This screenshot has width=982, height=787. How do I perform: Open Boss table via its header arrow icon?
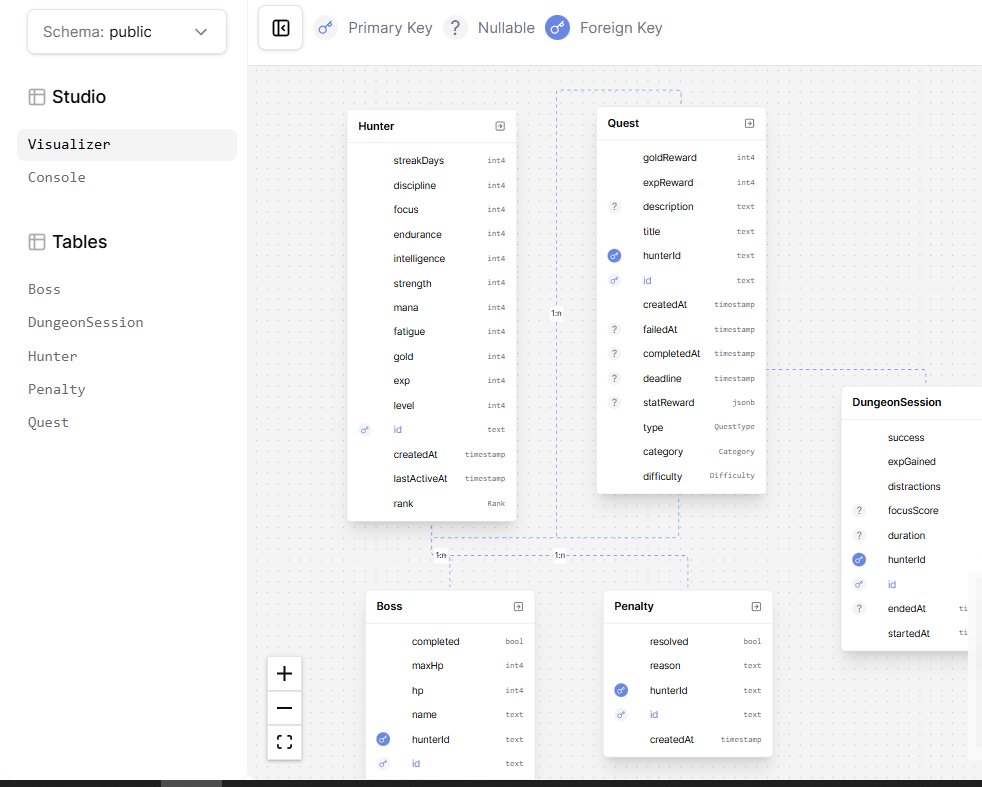(518, 607)
